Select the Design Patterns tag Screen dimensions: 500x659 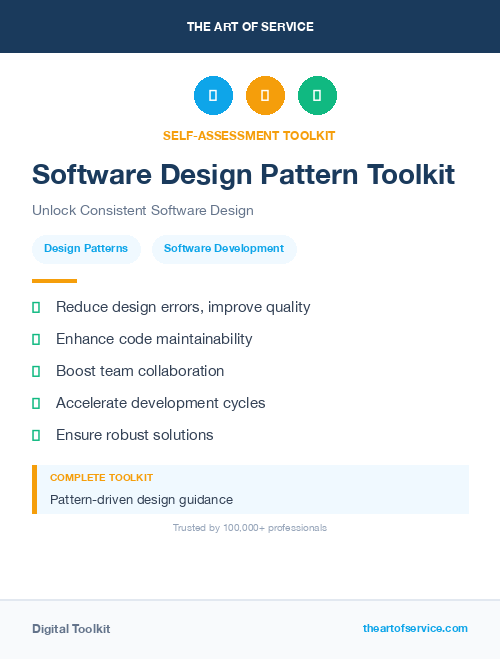86,249
